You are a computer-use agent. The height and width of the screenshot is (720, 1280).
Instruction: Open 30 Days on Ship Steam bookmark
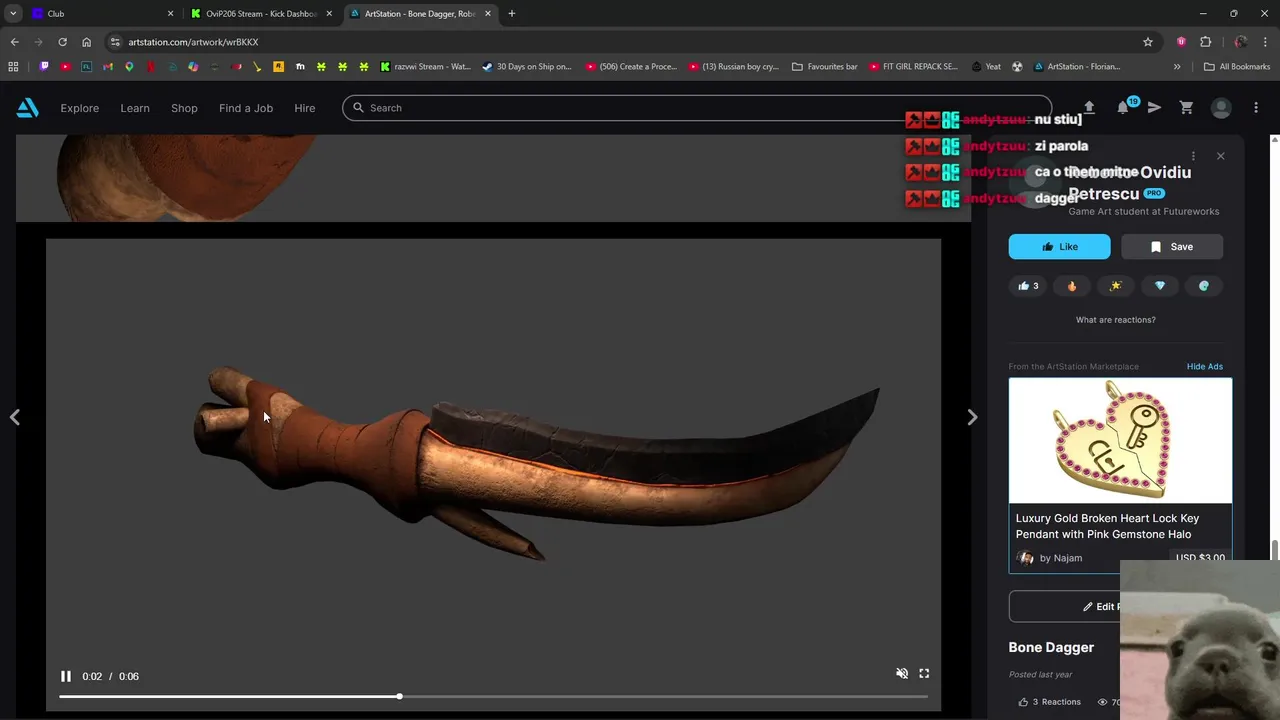pos(527,67)
